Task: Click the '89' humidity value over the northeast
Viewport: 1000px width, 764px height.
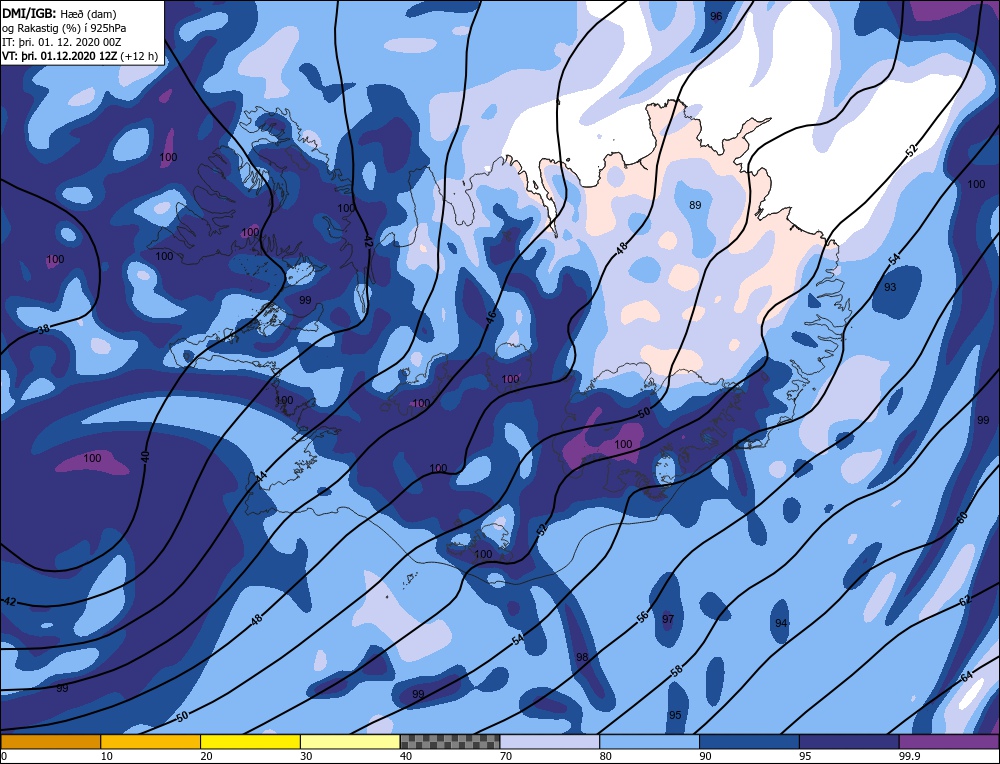Action: 695,205
